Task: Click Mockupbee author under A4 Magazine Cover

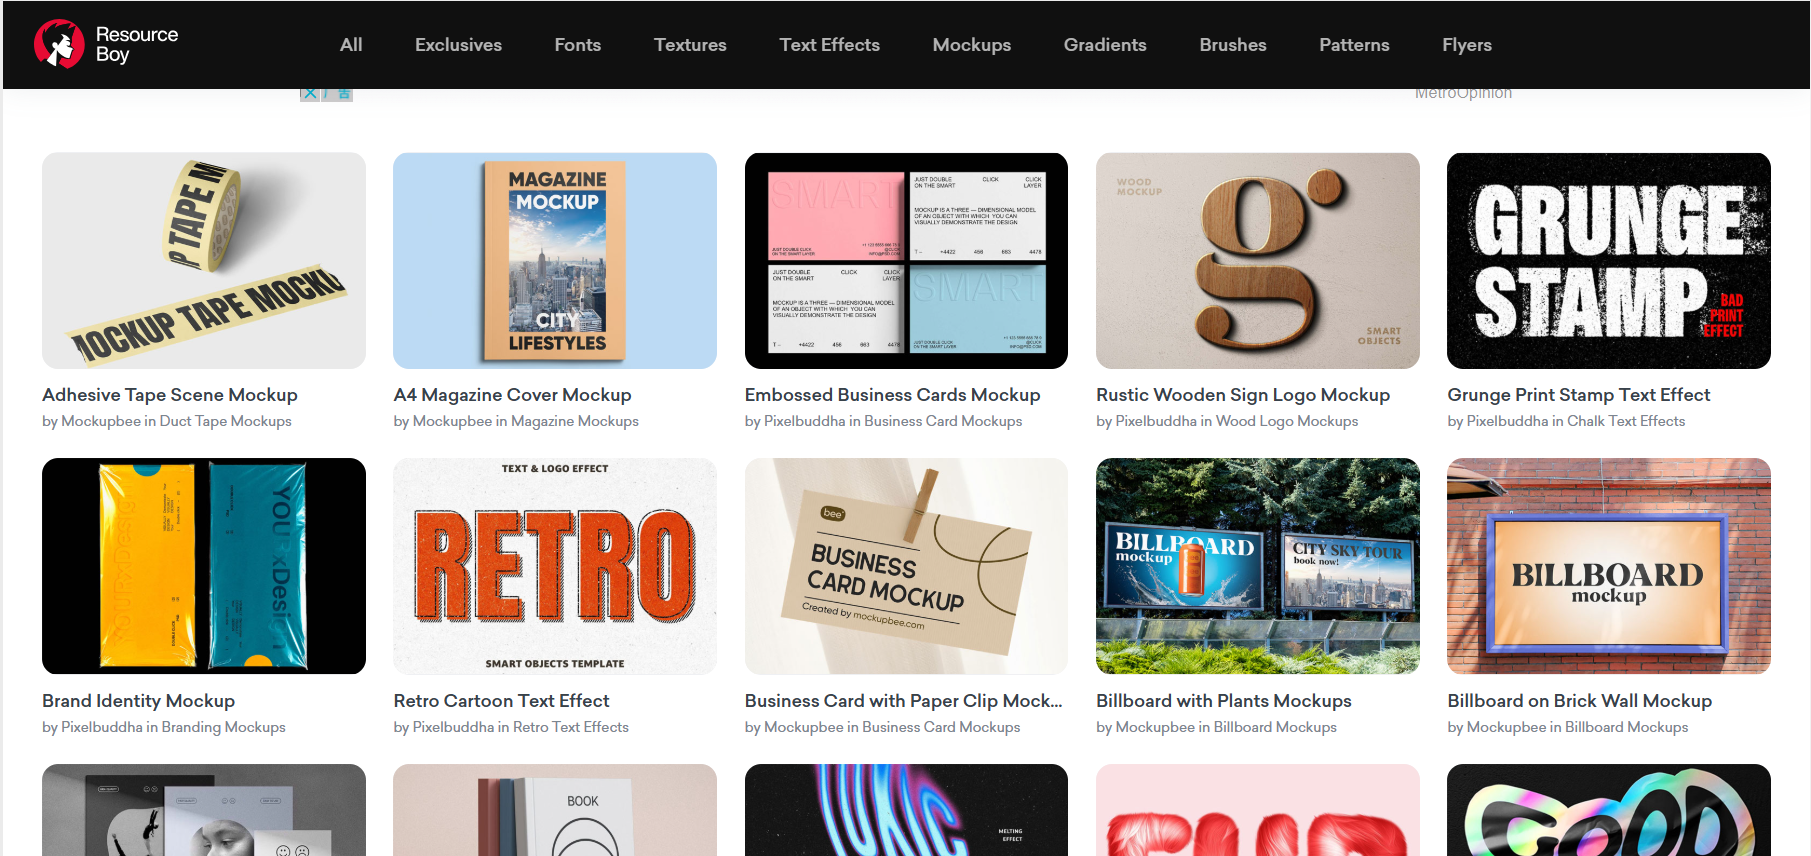Action: coord(452,421)
